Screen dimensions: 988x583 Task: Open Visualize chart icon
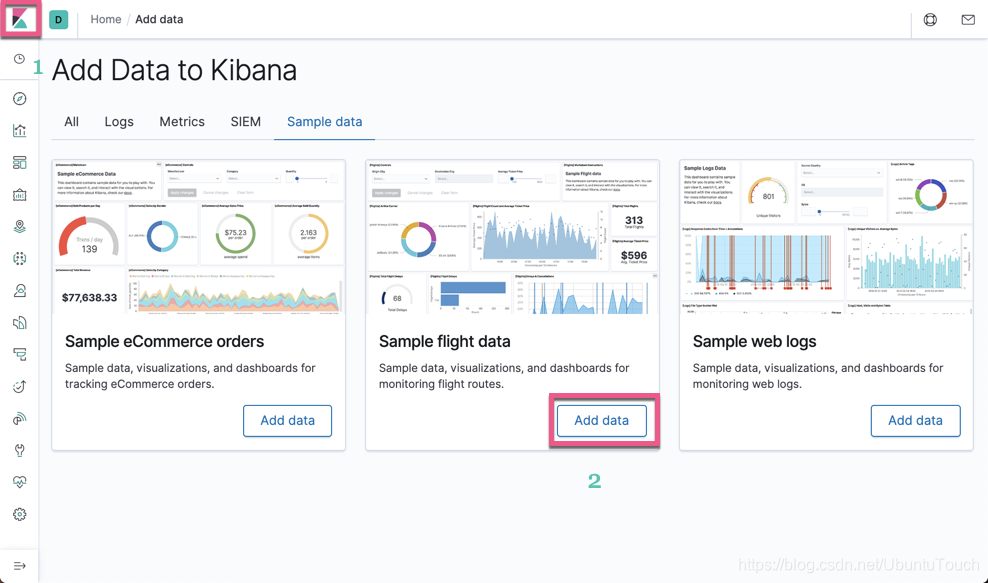coord(20,130)
